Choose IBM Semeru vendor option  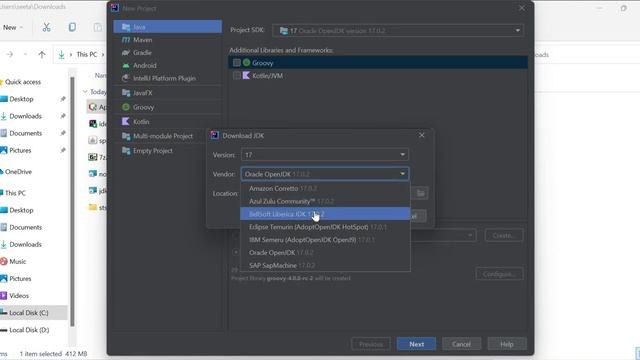(325, 240)
